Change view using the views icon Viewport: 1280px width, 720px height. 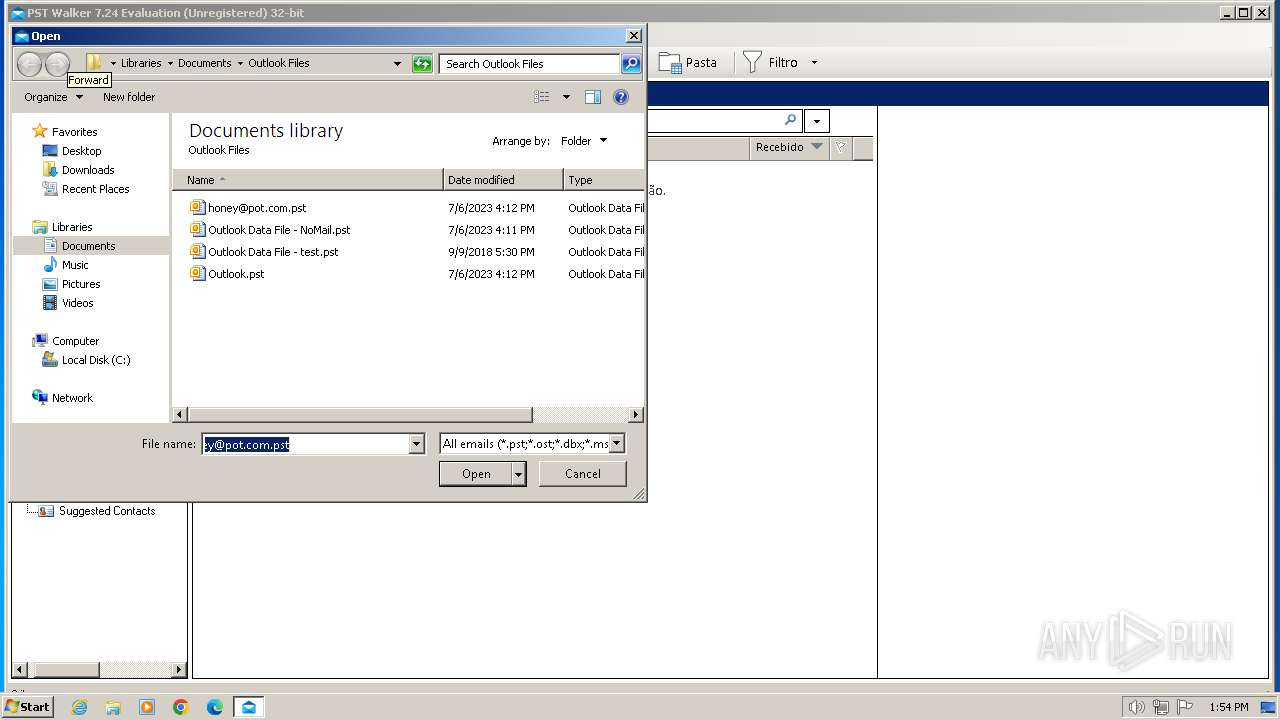(541, 97)
